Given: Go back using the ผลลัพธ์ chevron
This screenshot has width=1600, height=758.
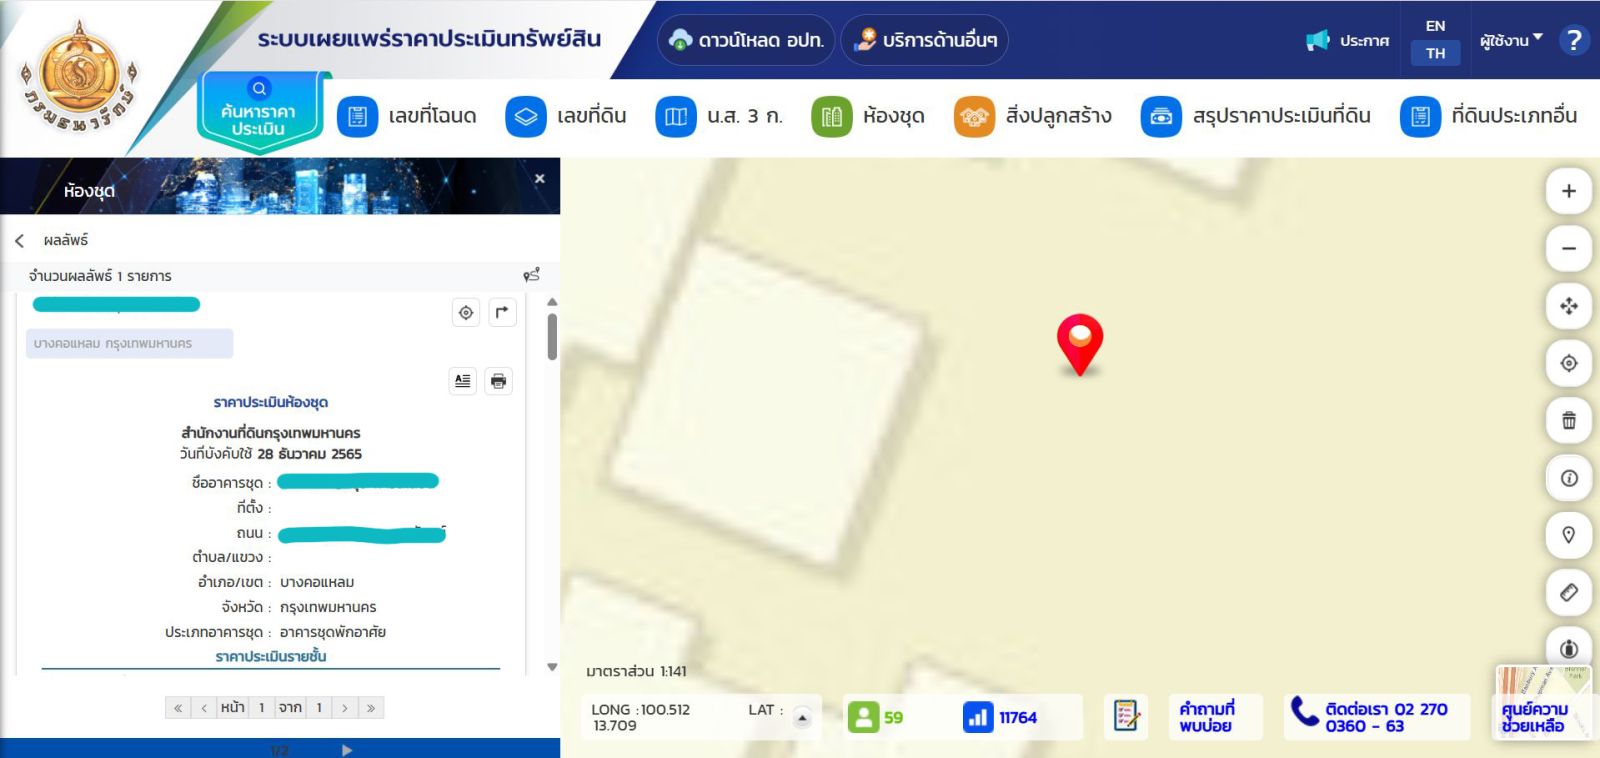Looking at the screenshot, I should pos(20,240).
